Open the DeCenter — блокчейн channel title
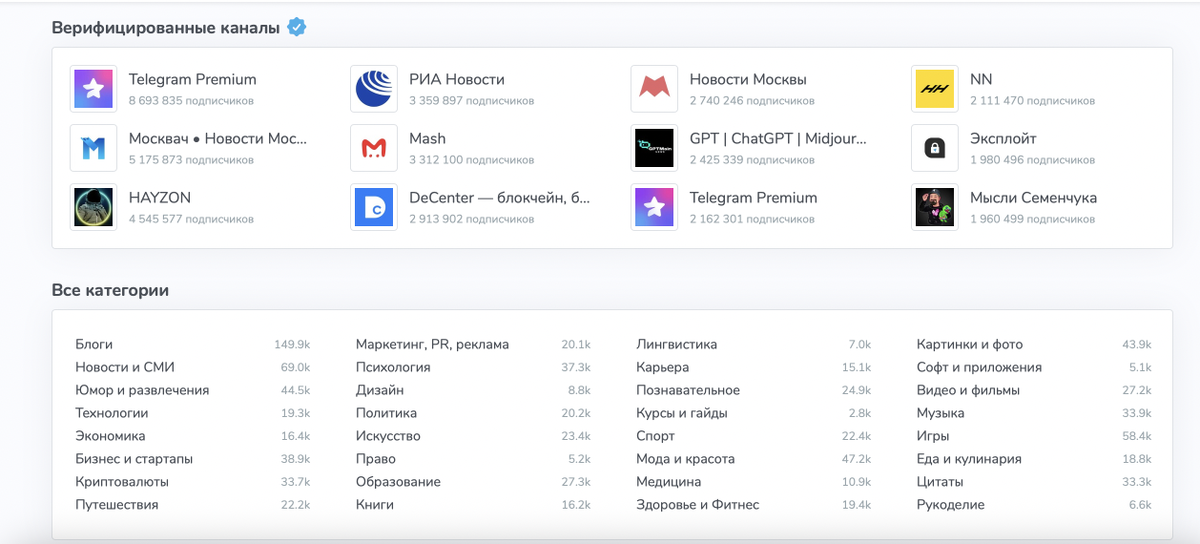This screenshot has width=1200, height=544. coord(500,197)
